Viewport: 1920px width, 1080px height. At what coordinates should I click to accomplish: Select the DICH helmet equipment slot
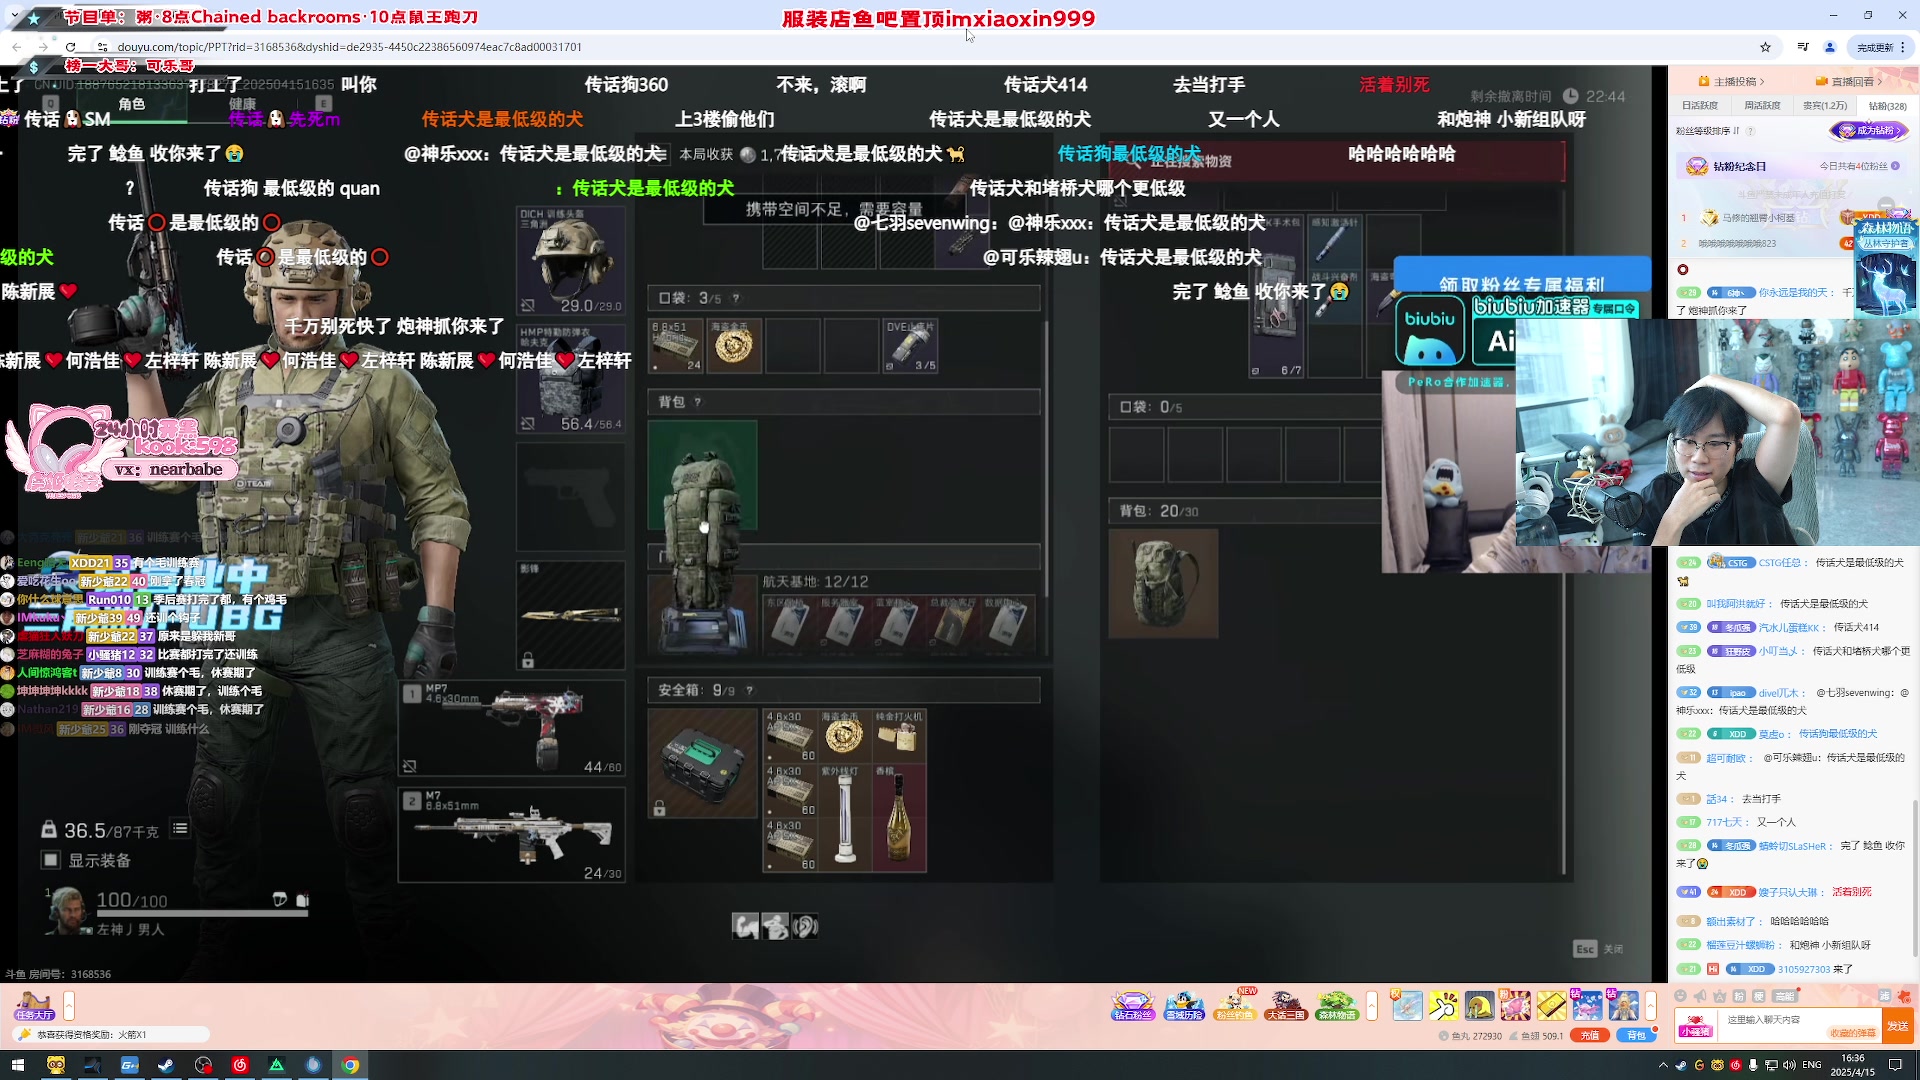[x=571, y=260]
